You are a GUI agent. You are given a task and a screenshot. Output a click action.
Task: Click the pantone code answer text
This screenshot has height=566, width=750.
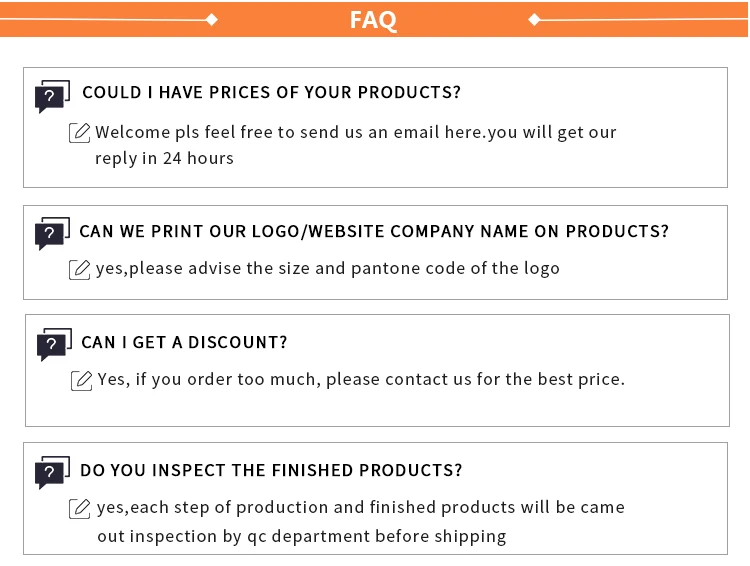328,268
